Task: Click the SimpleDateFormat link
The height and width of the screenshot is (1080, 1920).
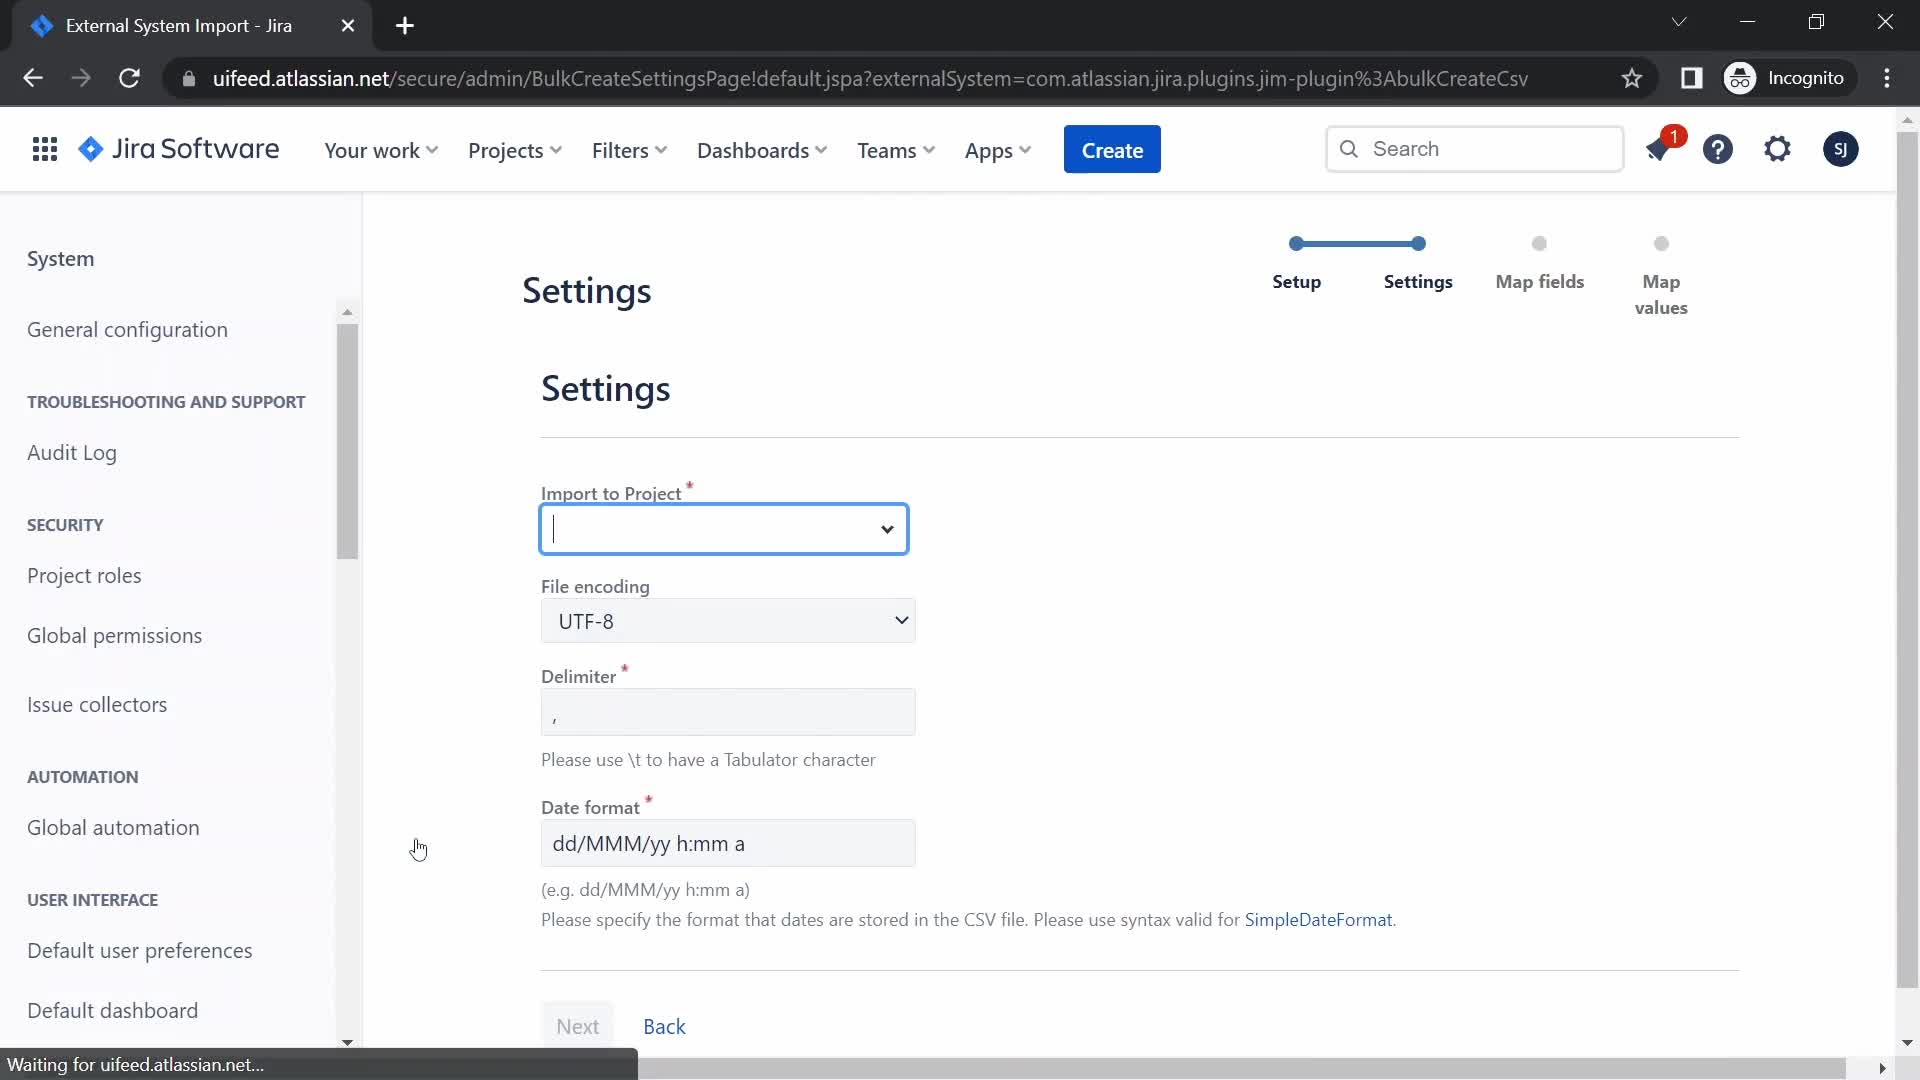Action: 1319,919
